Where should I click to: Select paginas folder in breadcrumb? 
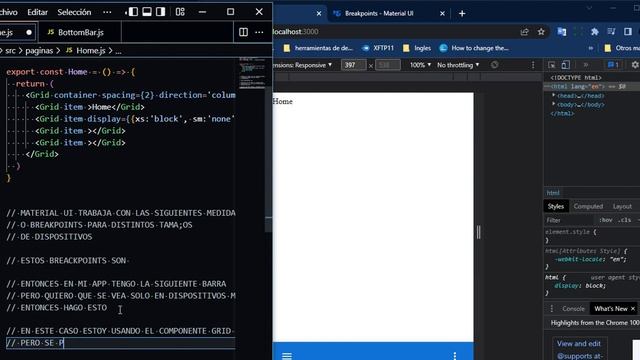click(39, 51)
